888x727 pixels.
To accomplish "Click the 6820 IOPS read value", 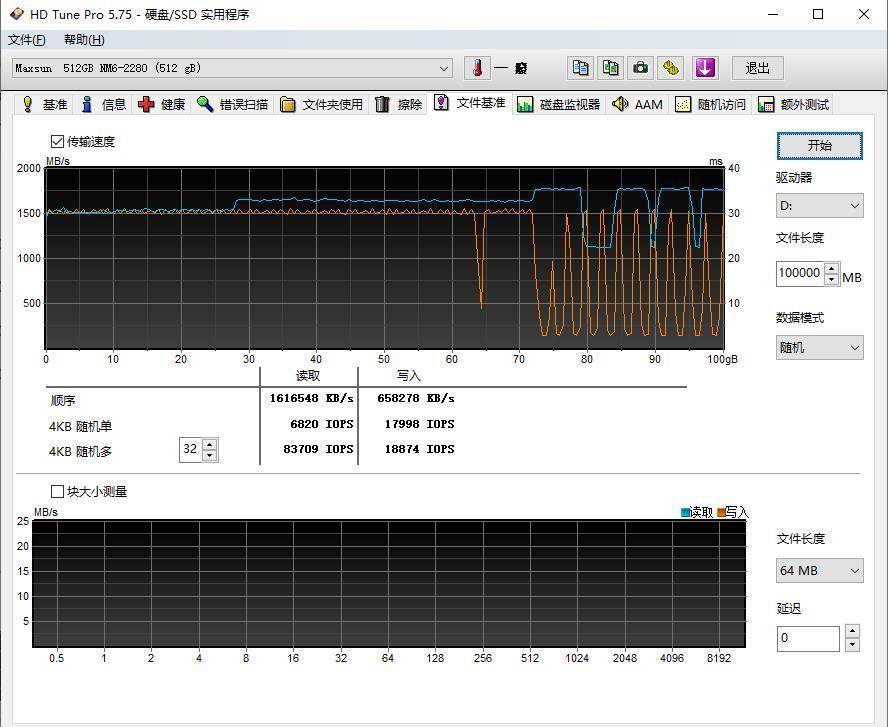I will pyautogui.click(x=322, y=424).
